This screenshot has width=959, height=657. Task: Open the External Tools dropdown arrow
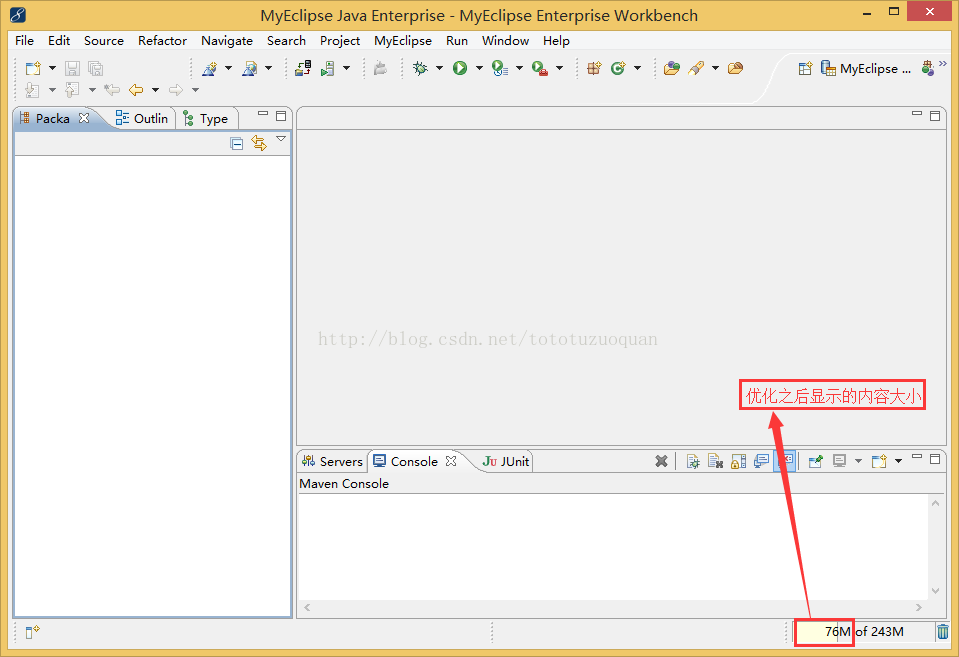pos(560,68)
